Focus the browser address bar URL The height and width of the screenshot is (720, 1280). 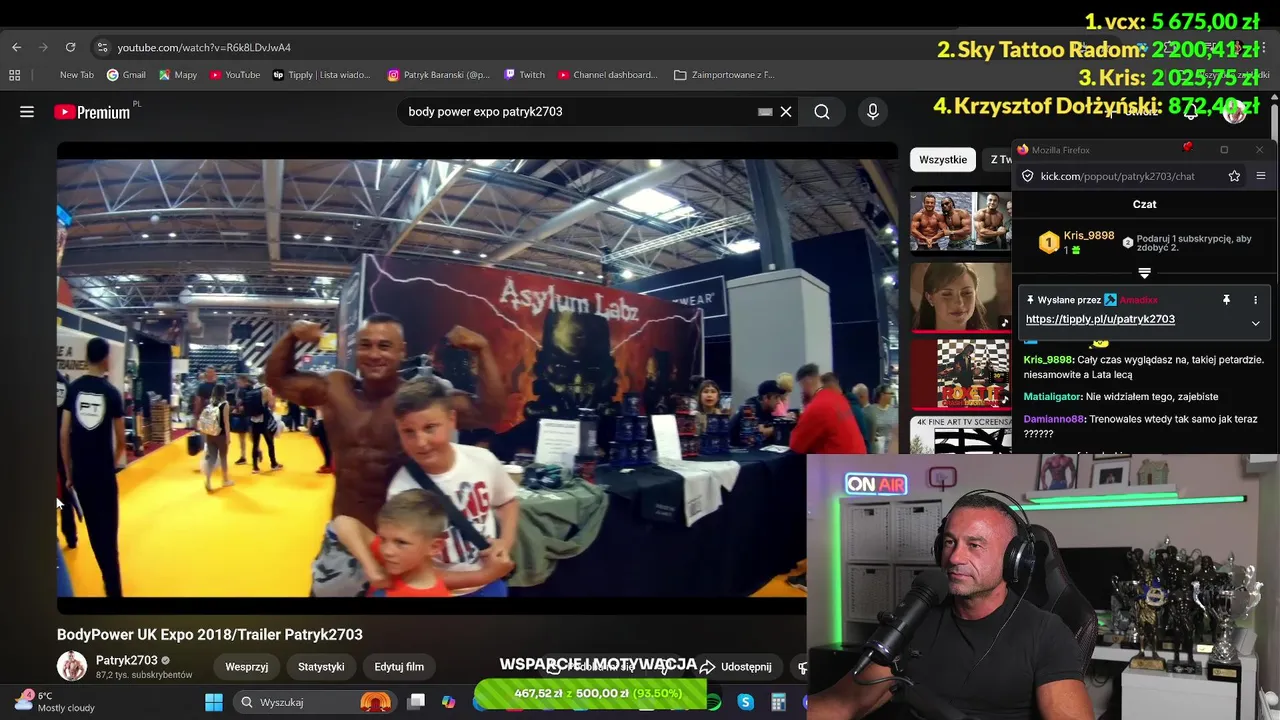(x=204, y=47)
